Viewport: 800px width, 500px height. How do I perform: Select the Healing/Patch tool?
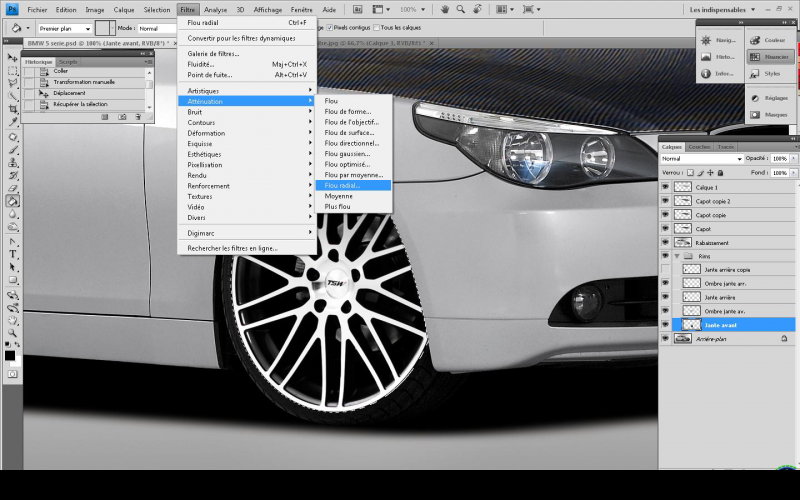click(x=13, y=137)
